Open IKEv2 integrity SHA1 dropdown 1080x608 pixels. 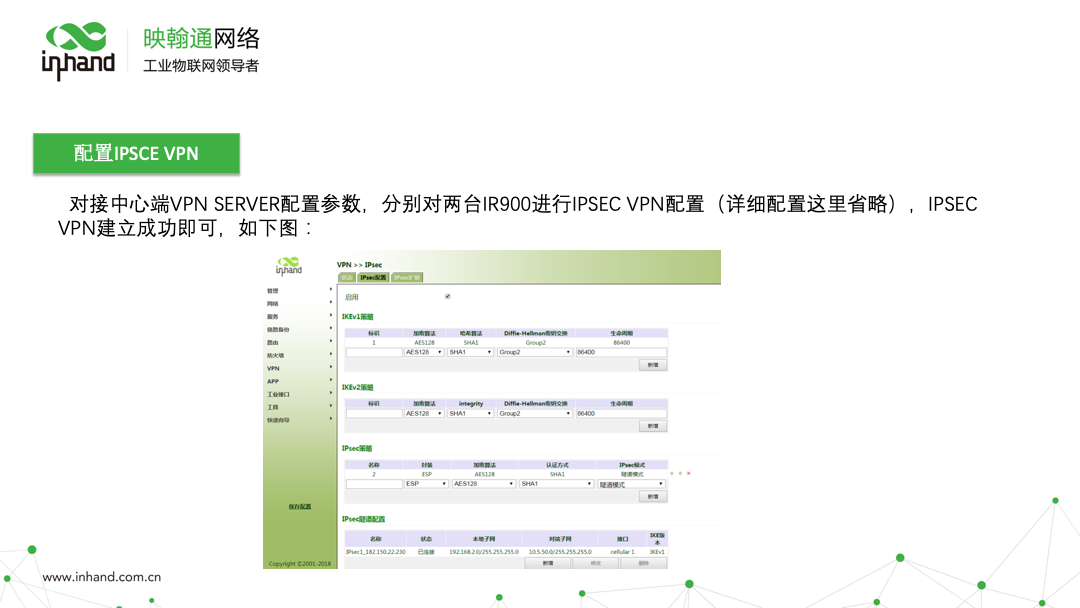tap(470, 413)
